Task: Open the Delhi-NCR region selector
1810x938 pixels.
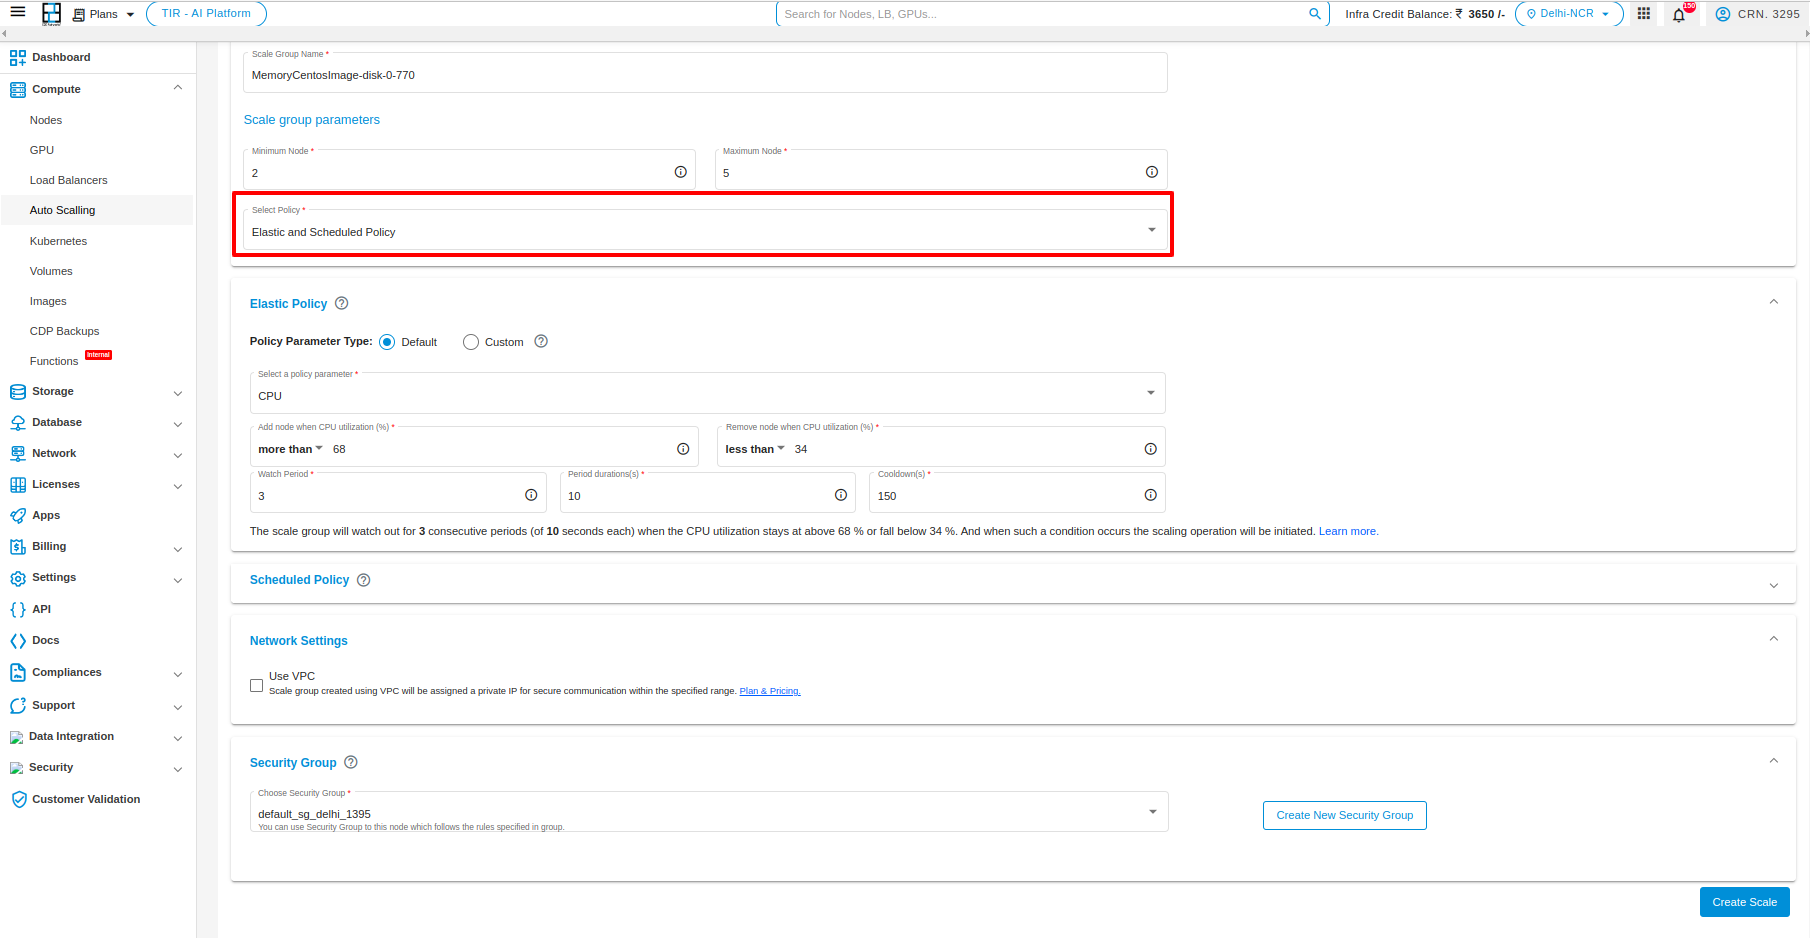Action: [x=1569, y=14]
